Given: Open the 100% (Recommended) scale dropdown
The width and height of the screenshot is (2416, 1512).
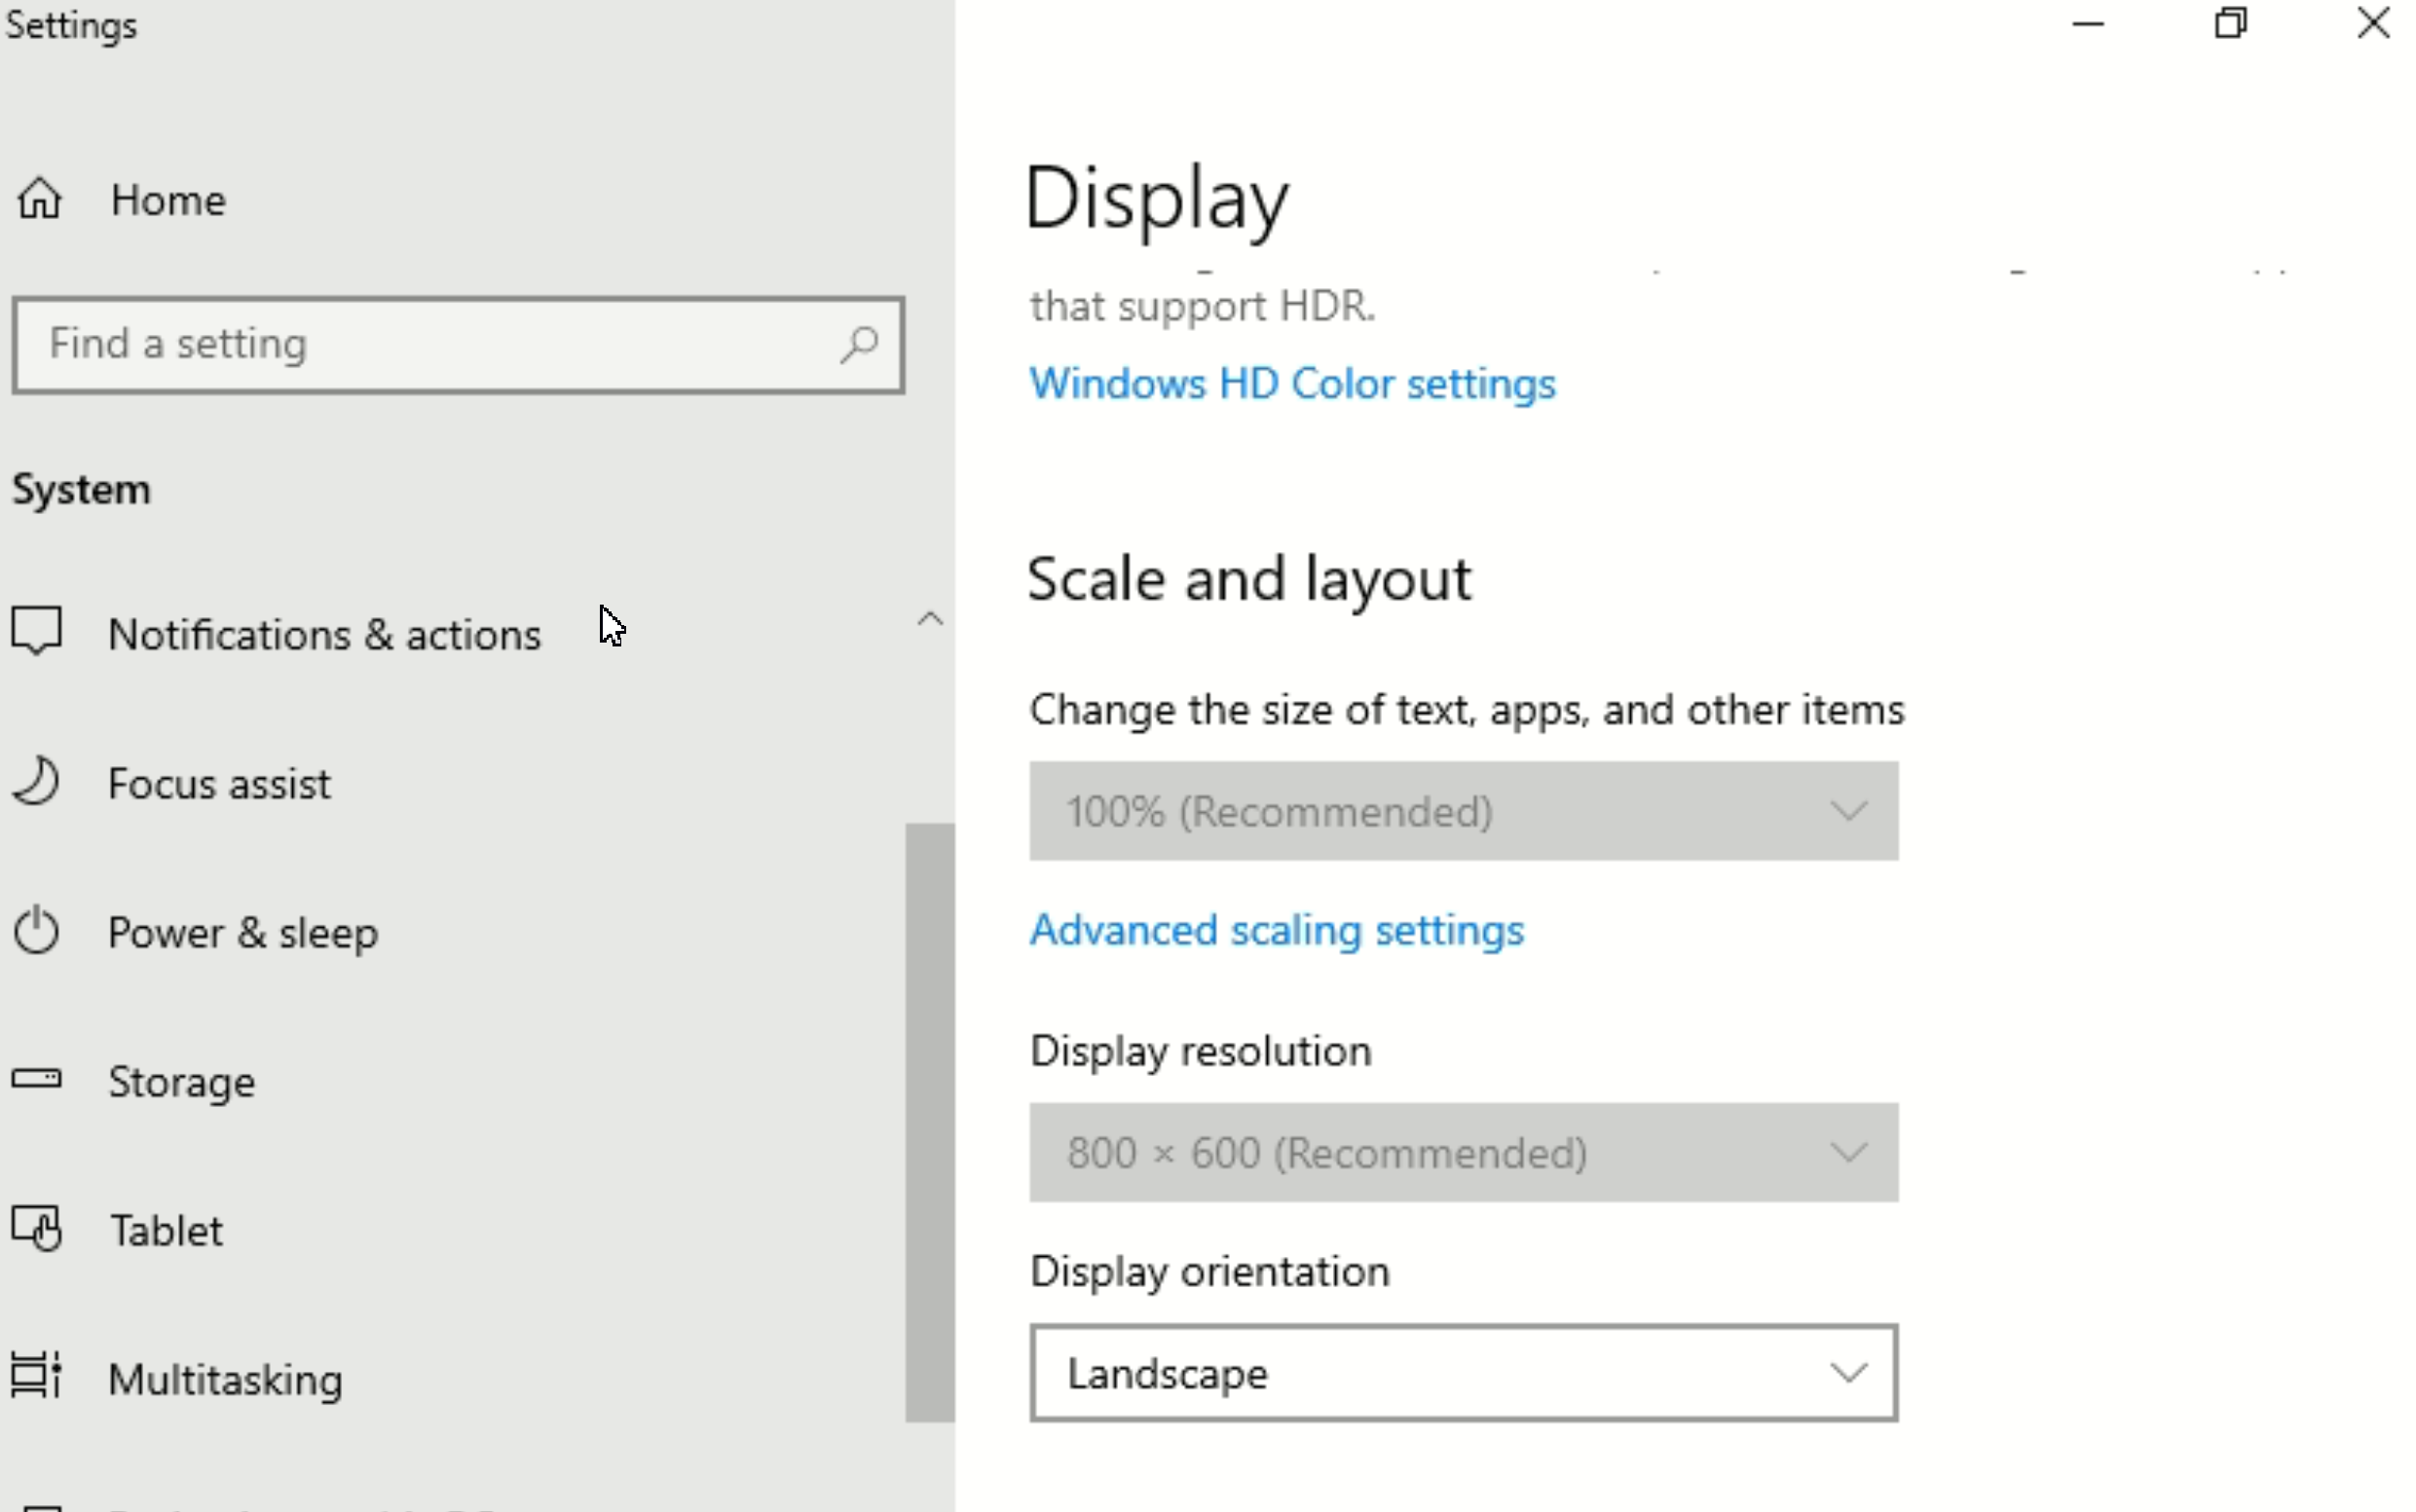Looking at the screenshot, I should (x=1463, y=811).
